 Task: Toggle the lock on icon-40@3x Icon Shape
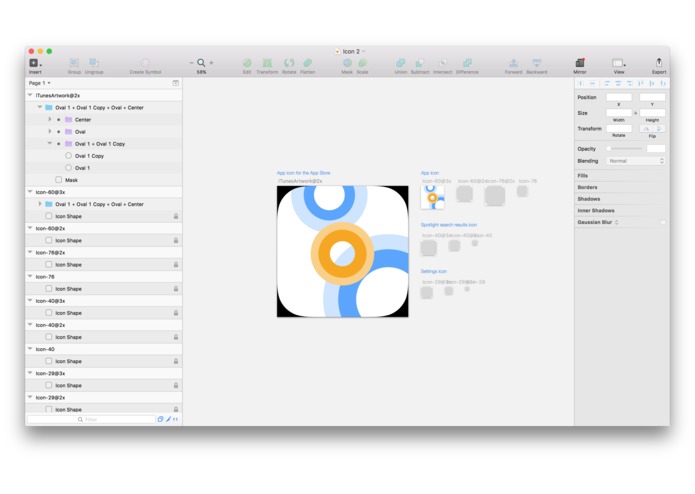(176, 313)
